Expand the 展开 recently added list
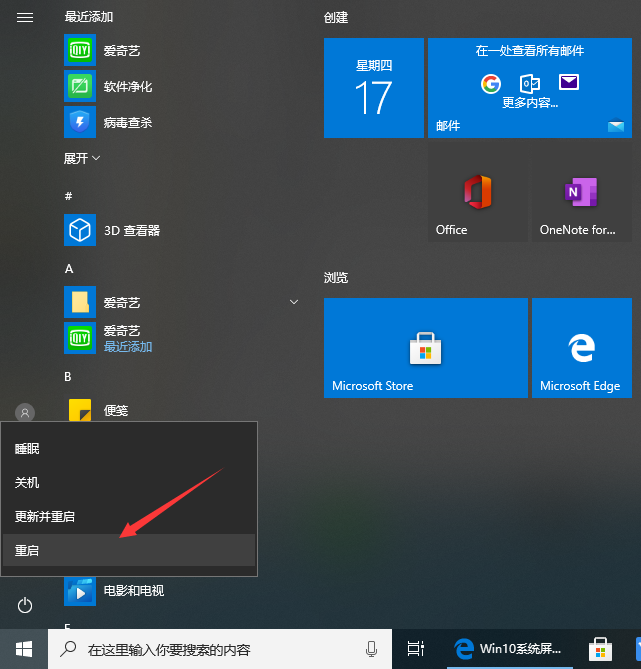The image size is (641, 669). click(x=82, y=158)
